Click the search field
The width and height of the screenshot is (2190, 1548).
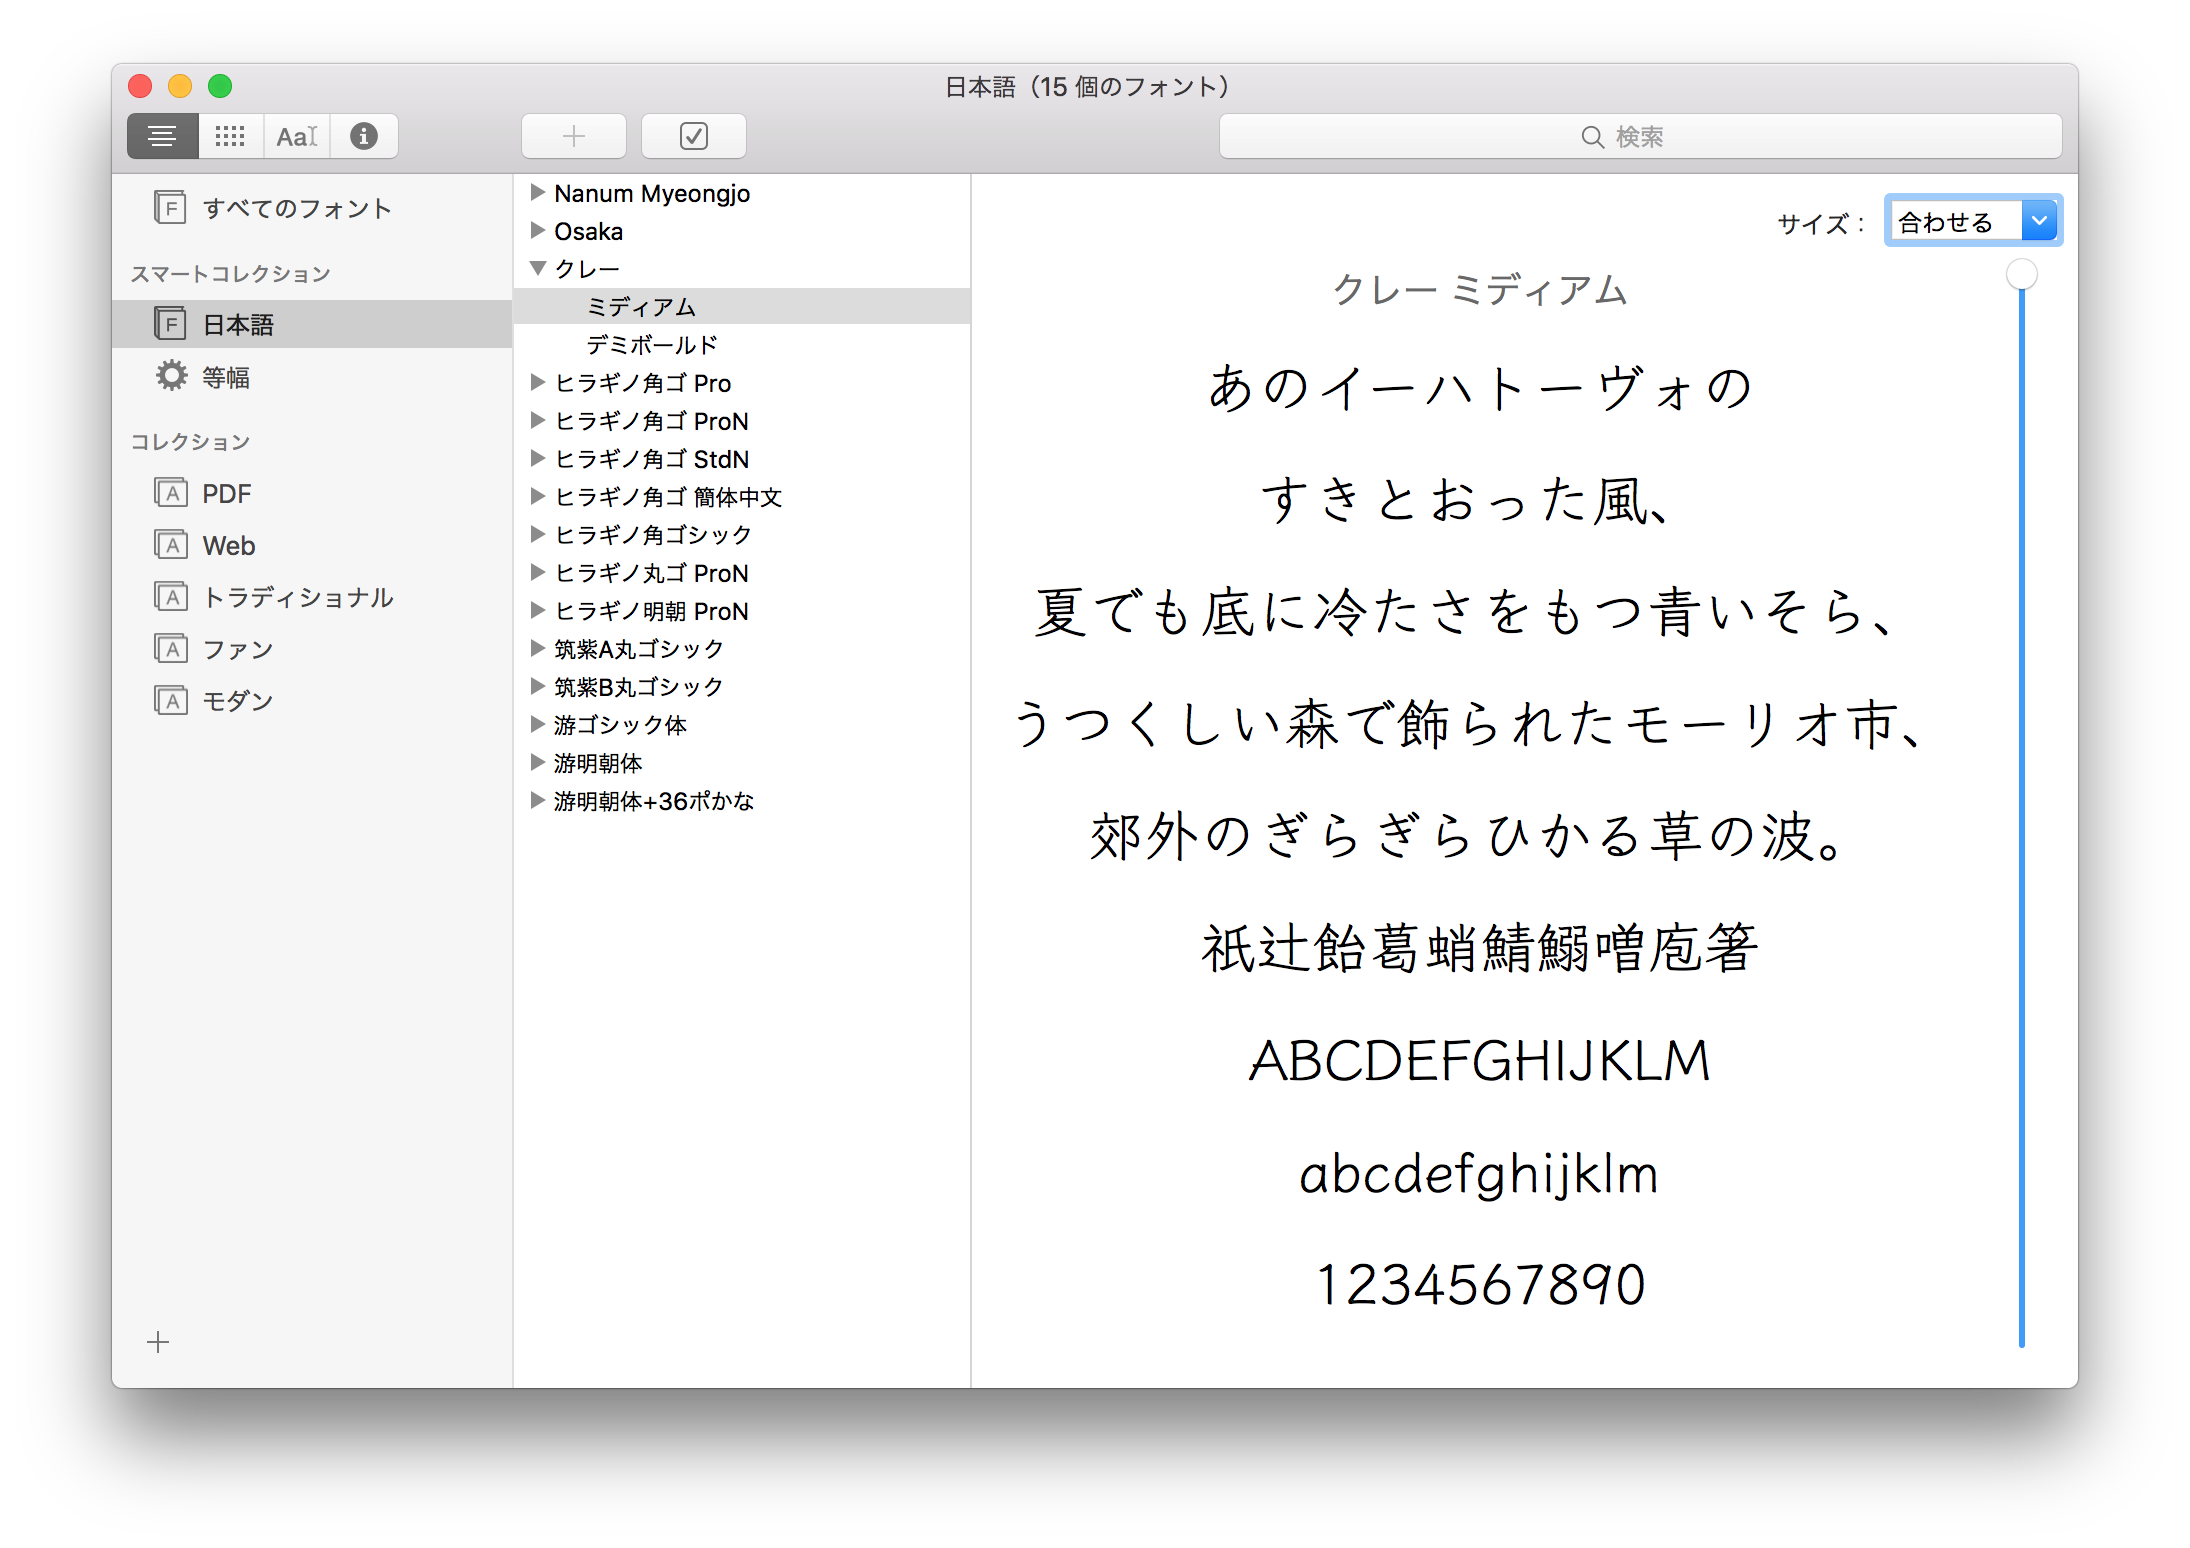tap(1640, 136)
